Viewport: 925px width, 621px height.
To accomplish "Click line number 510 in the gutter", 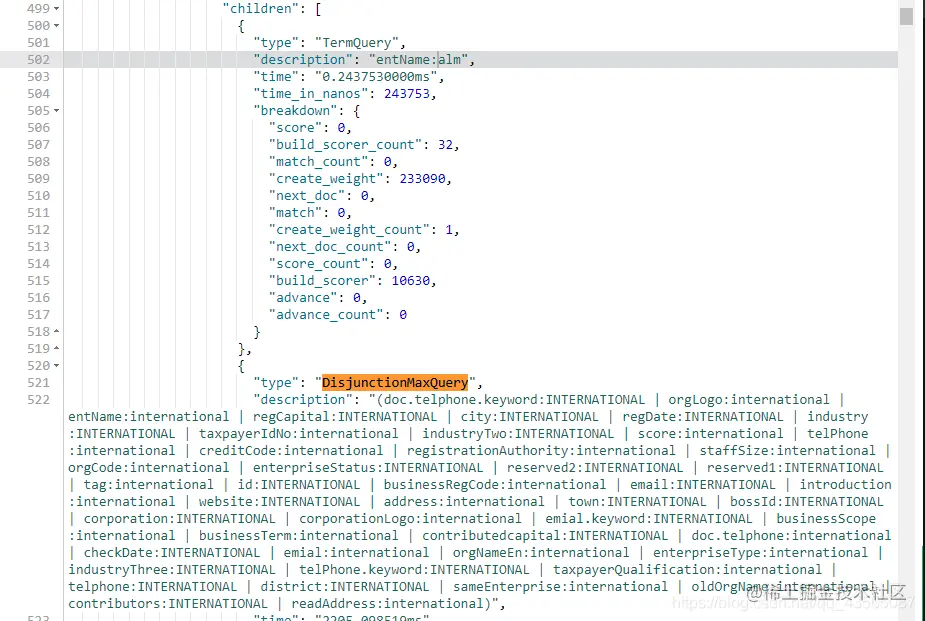I will (x=38, y=196).
